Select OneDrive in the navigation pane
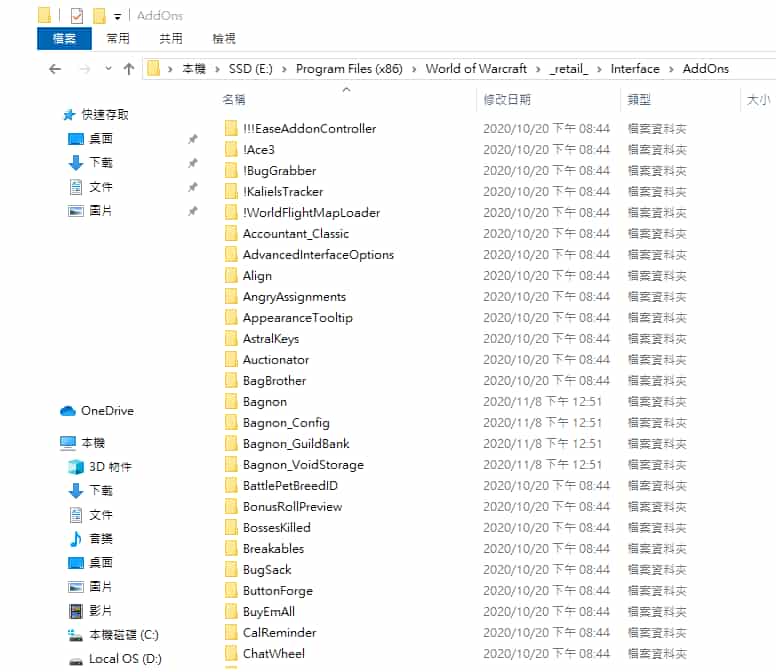The height and width of the screenshot is (672, 776). (x=106, y=411)
